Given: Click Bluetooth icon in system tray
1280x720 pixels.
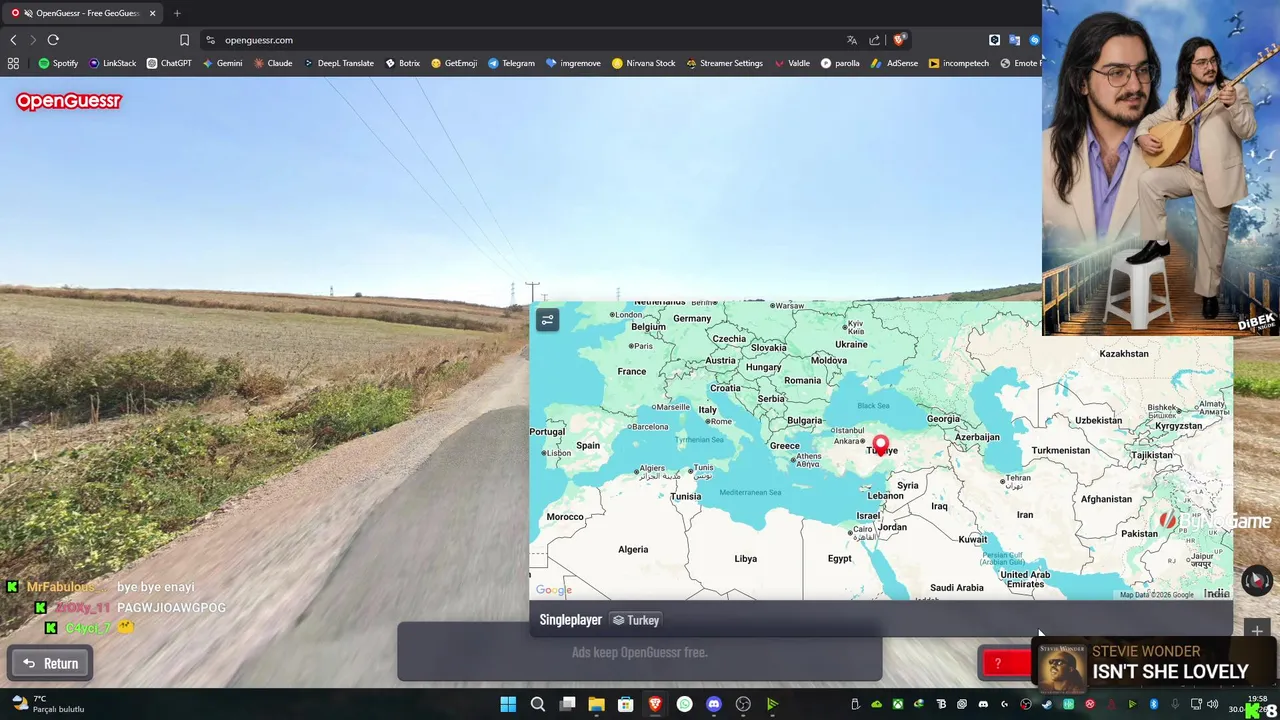Looking at the screenshot, I should coord(1153,704).
